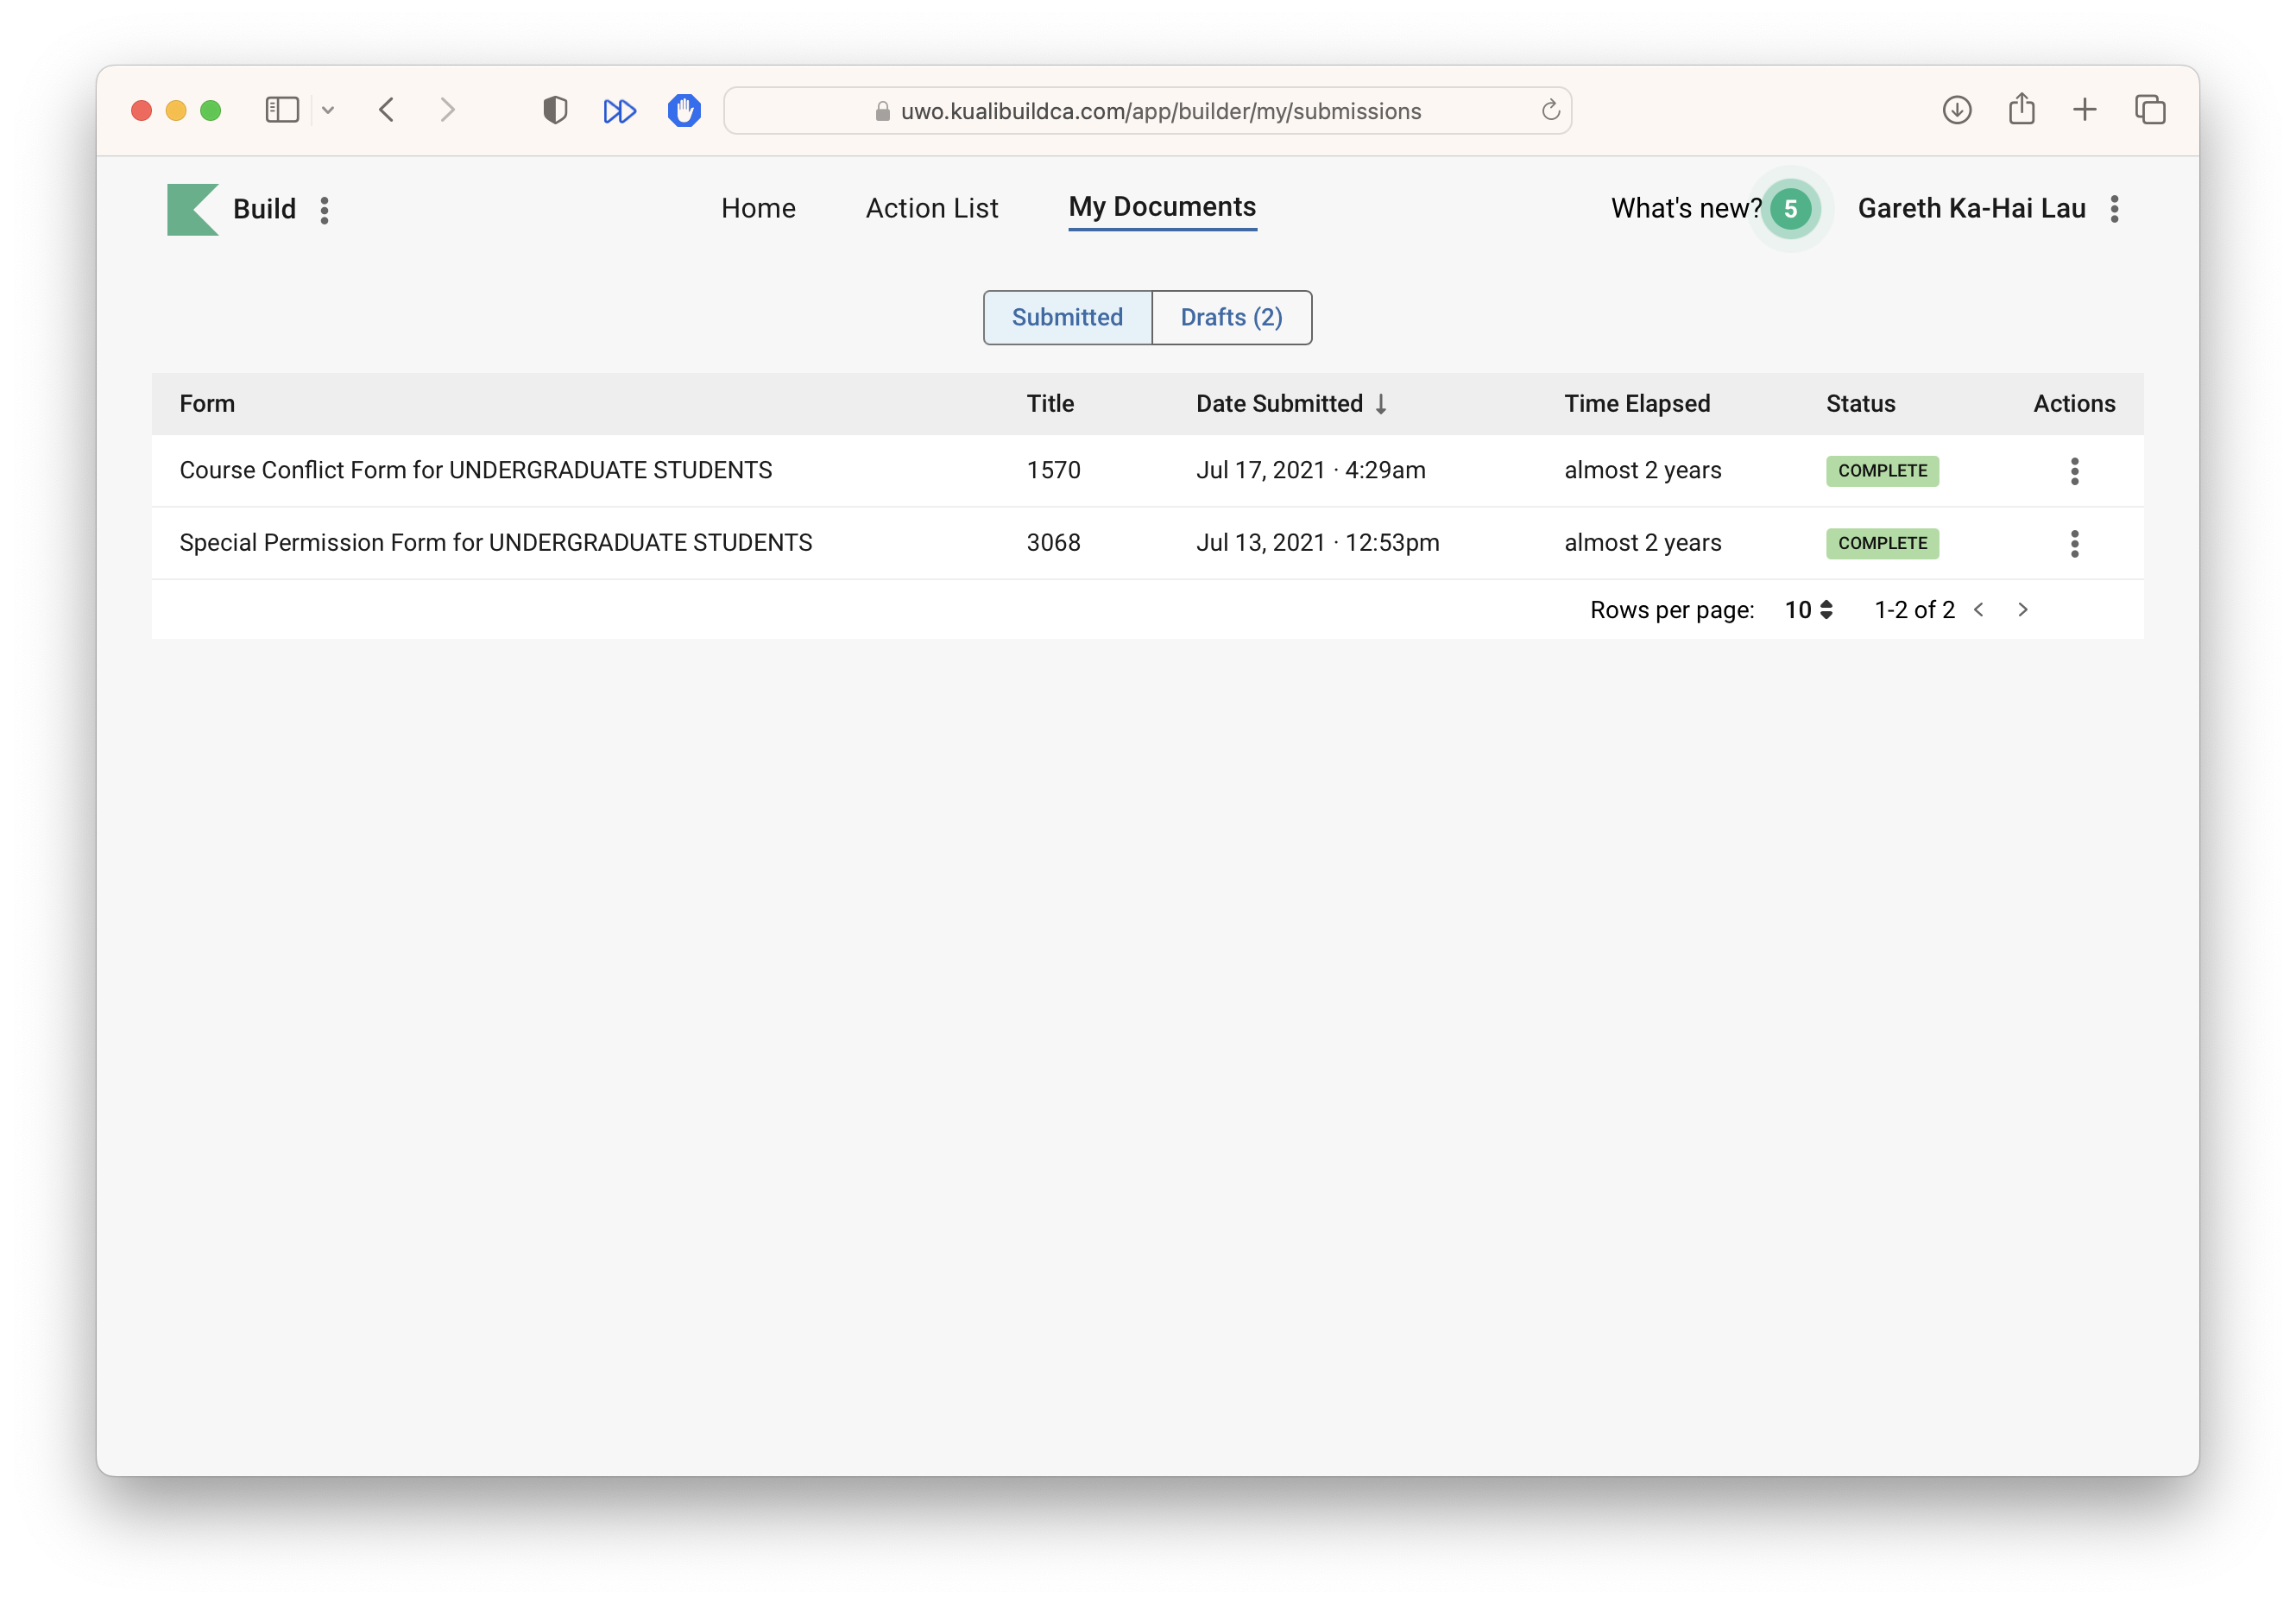Open the What's new notification badge
The height and width of the screenshot is (1604, 2296).
(1790, 209)
